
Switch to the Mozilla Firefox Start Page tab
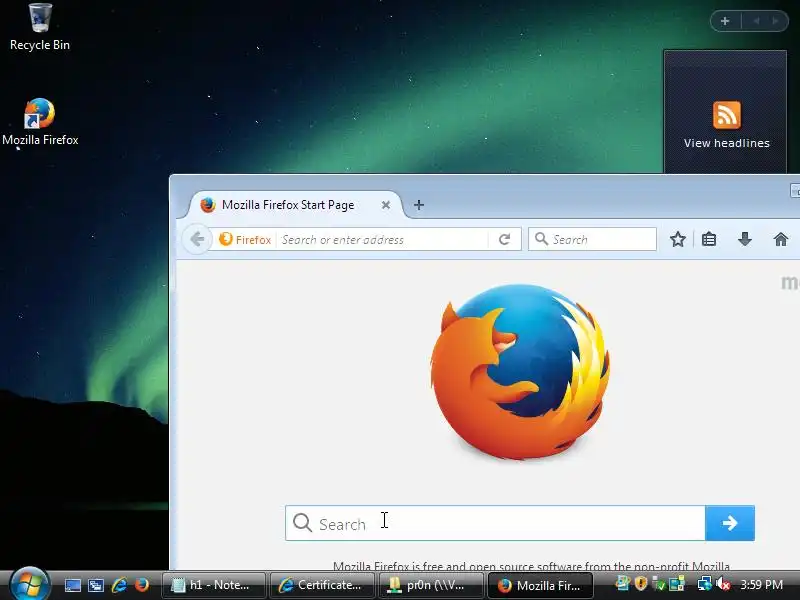(288, 205)
